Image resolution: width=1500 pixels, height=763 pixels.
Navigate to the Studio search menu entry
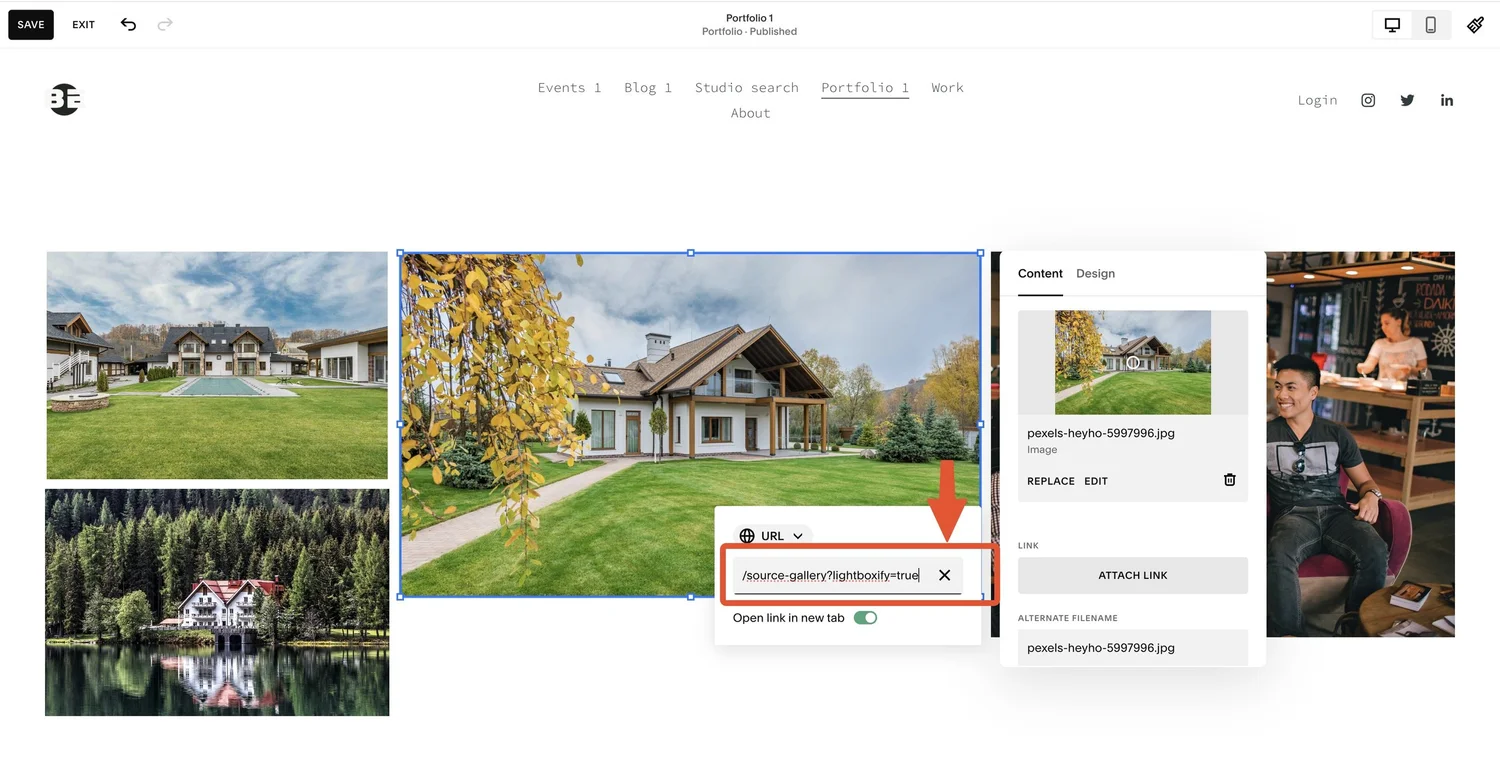[x=746, y=87]
